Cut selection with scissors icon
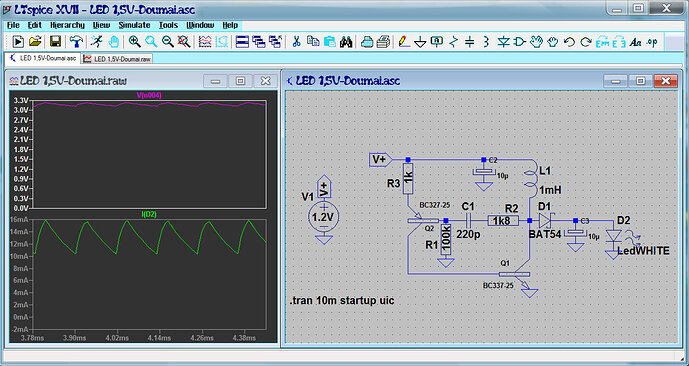The image size is (689, 366). coord(296,42)
